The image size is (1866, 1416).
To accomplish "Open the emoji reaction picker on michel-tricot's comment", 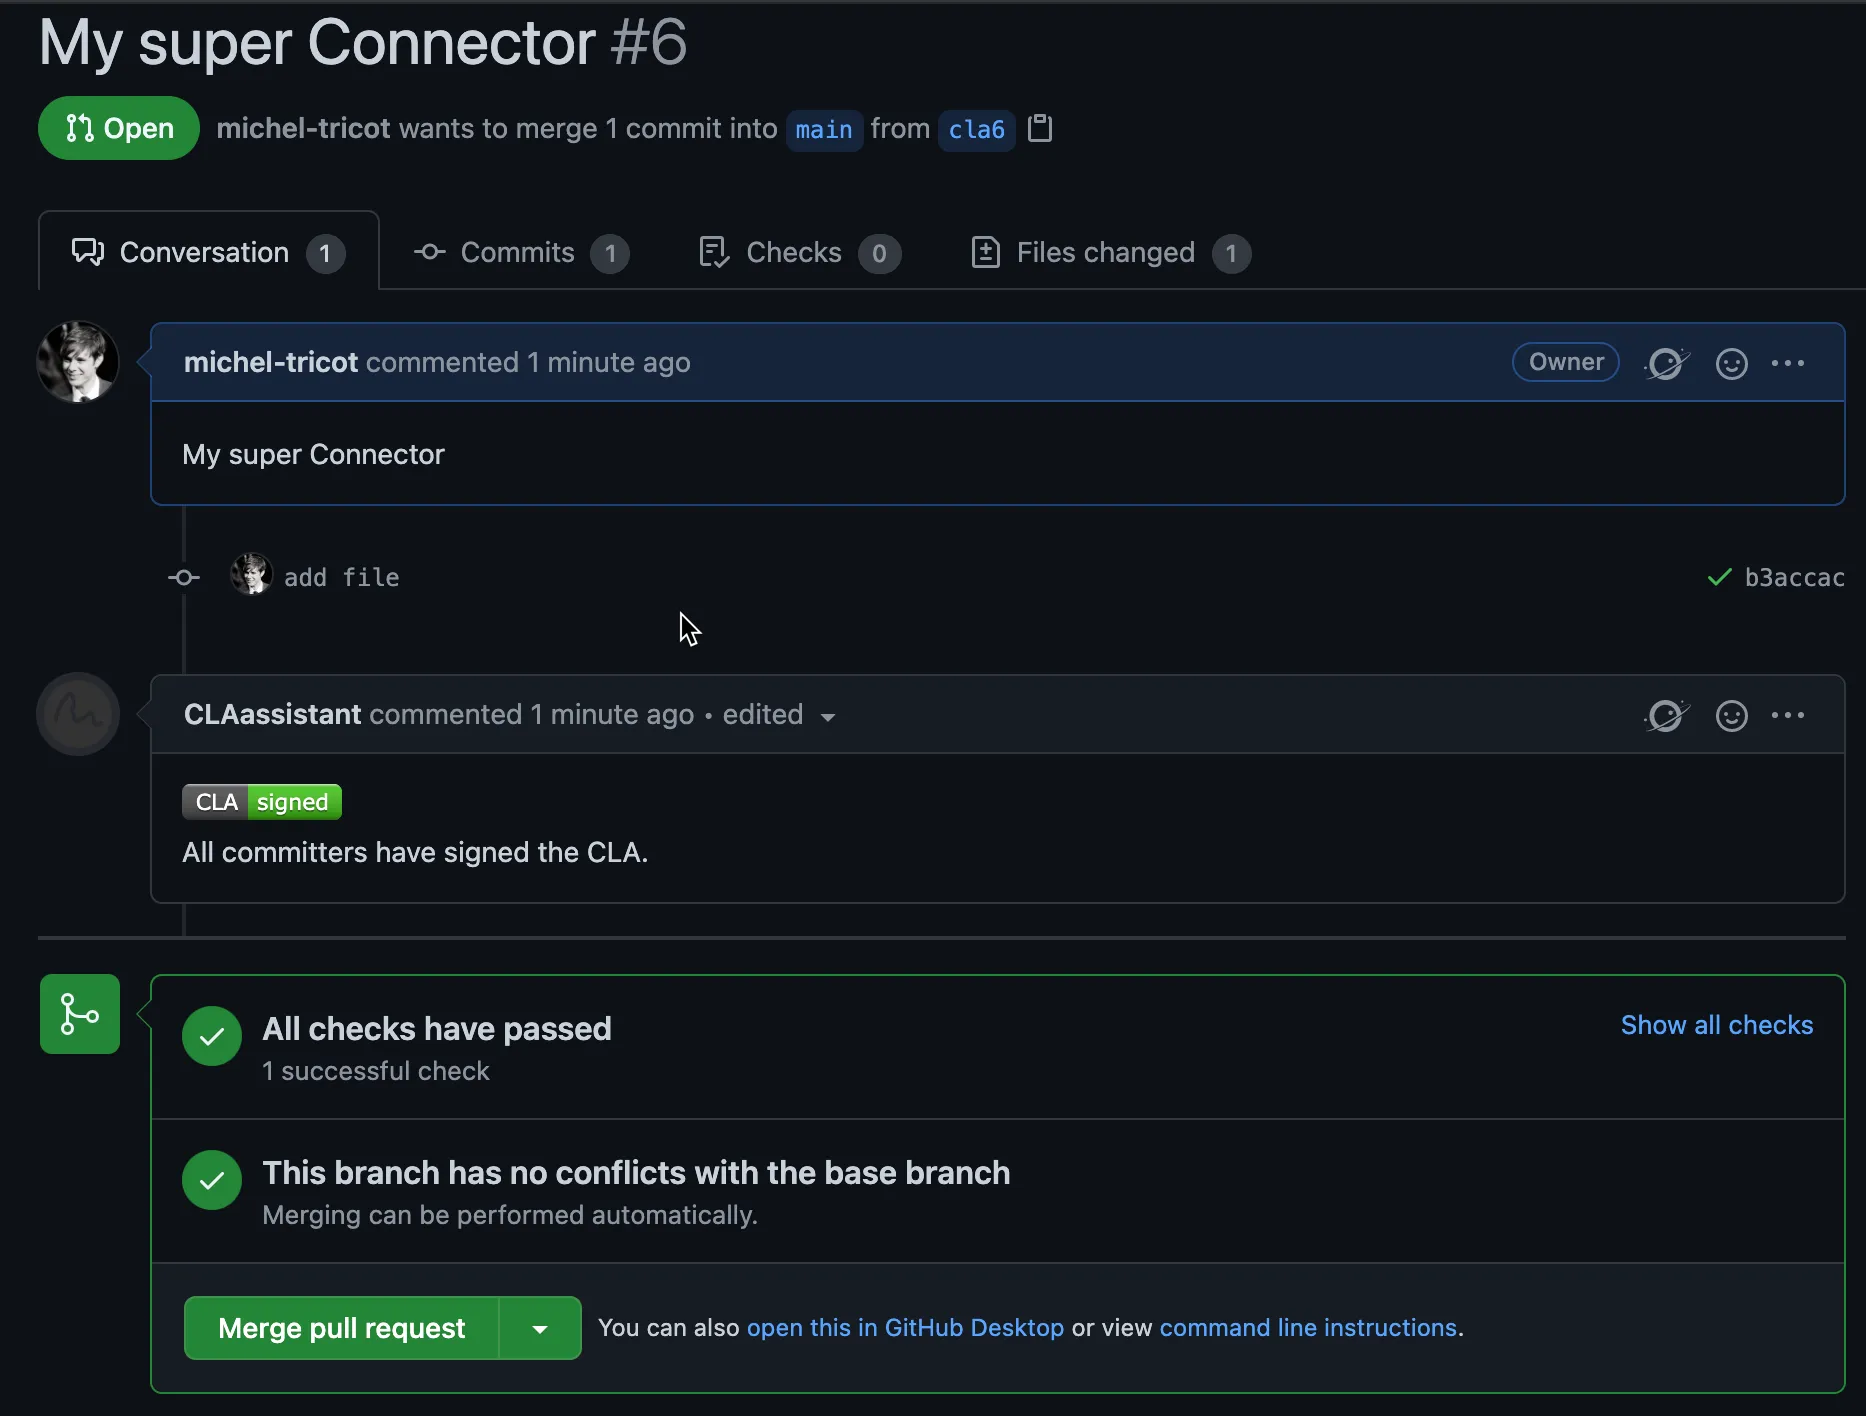I will click(1731, 363).
